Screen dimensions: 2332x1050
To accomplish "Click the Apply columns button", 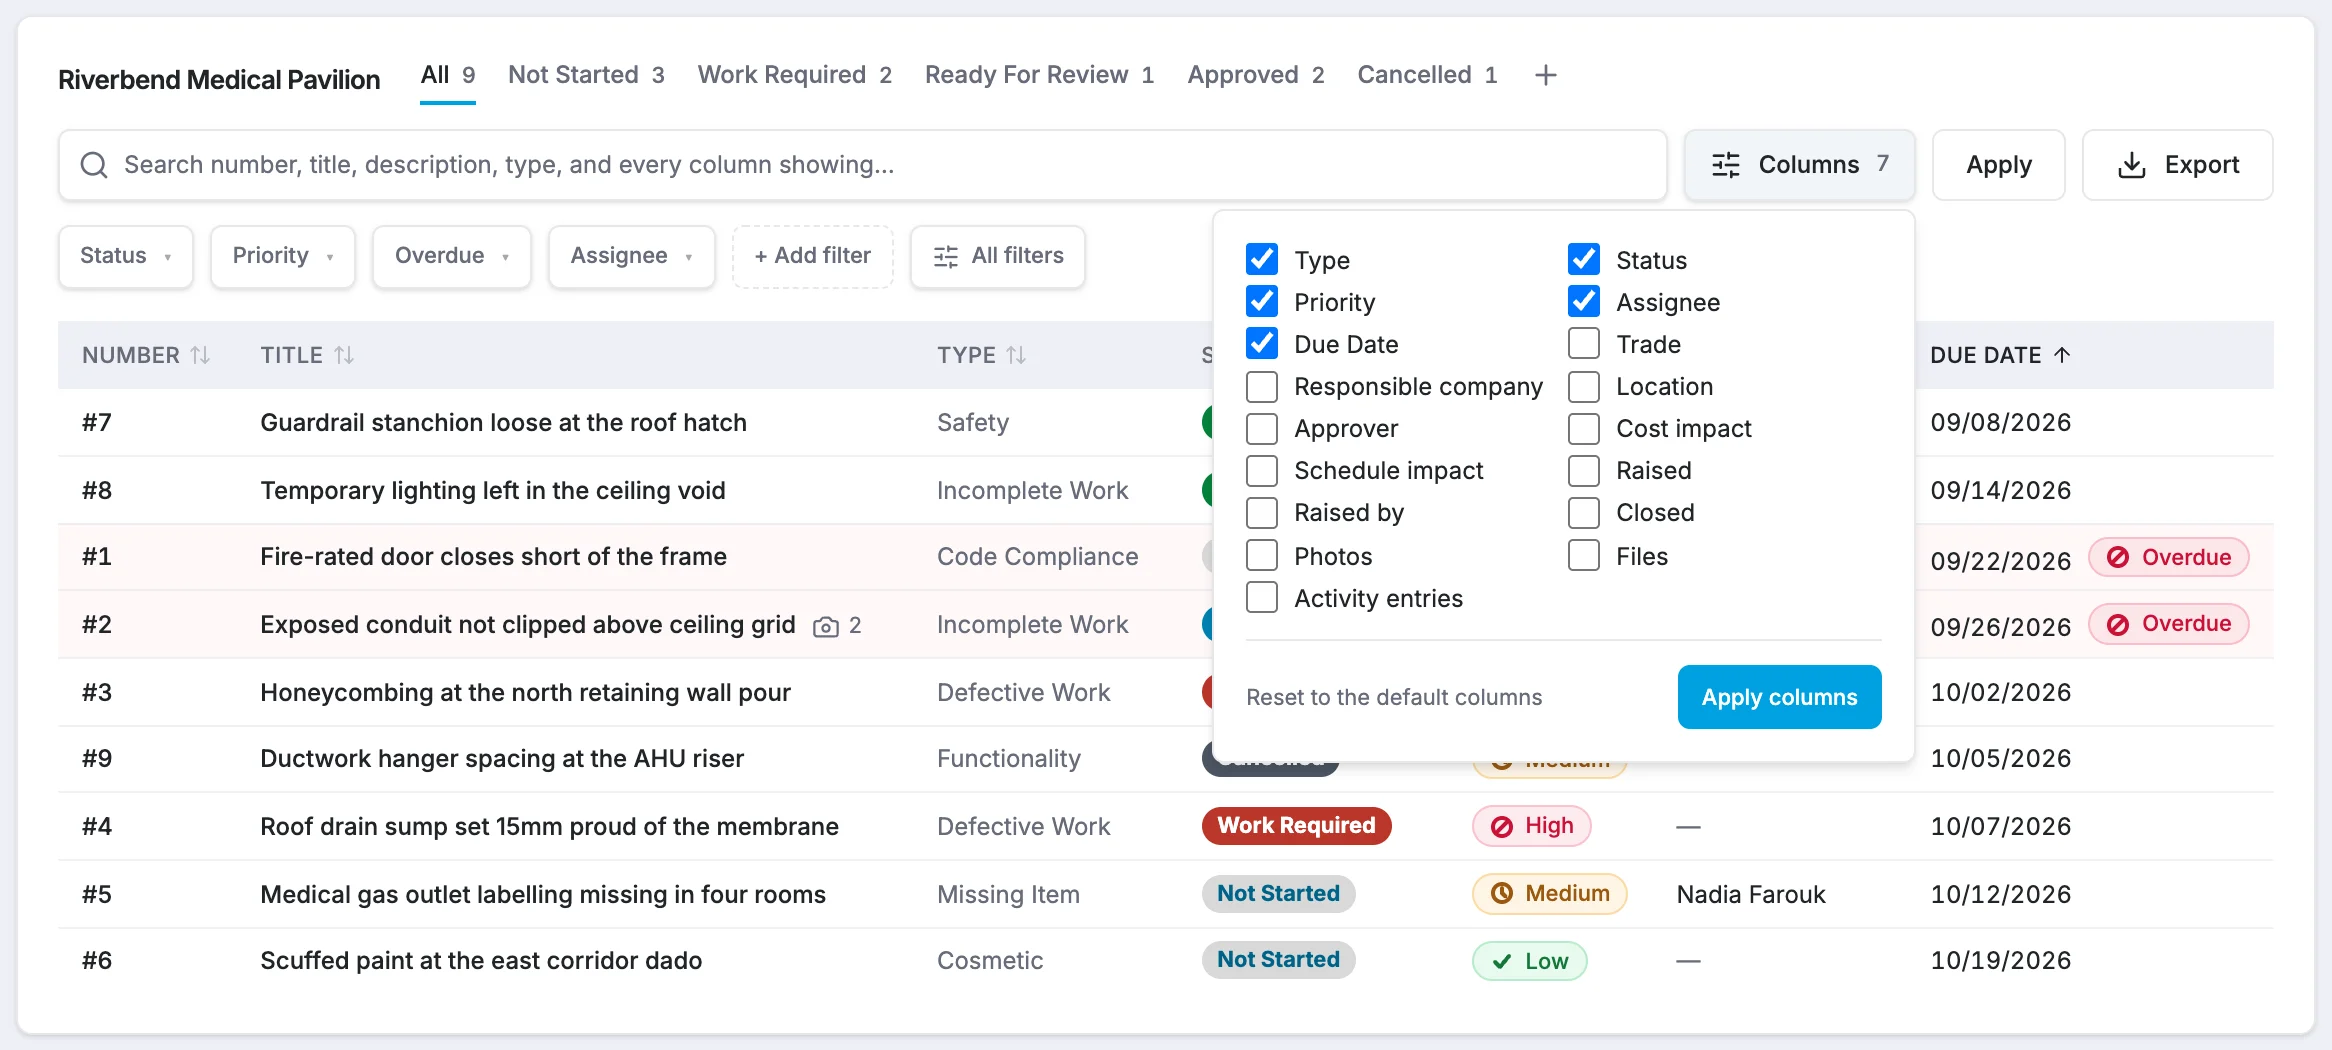I will pyautogui.click(x=1780, y=697).
